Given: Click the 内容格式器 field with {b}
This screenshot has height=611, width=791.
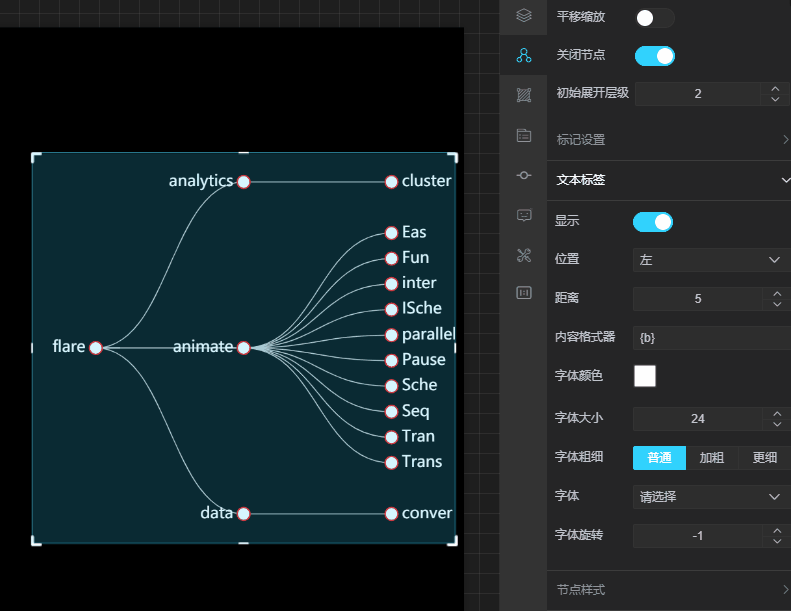Looking at the screenshot, I should click(712, 338).
